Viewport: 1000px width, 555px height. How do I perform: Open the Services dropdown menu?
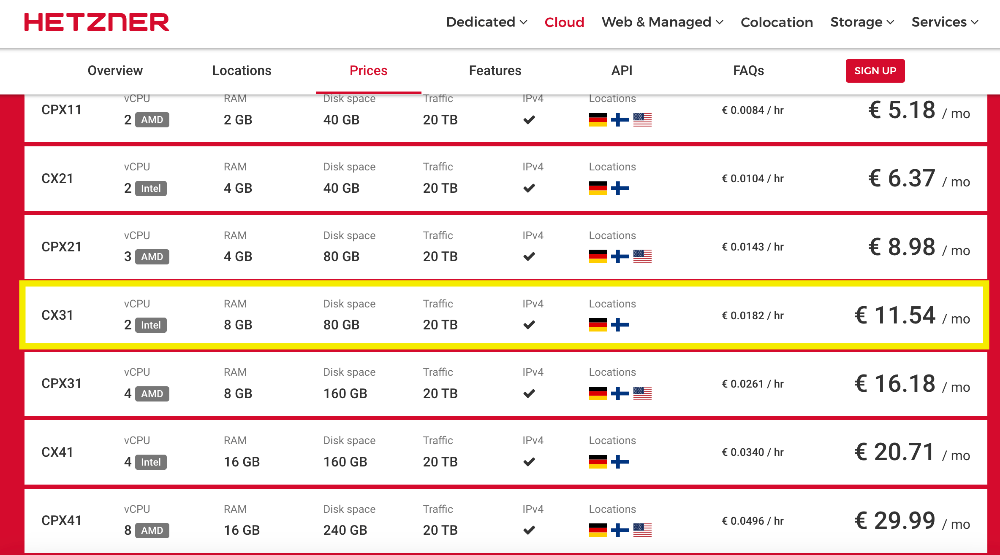click(945, 22)
